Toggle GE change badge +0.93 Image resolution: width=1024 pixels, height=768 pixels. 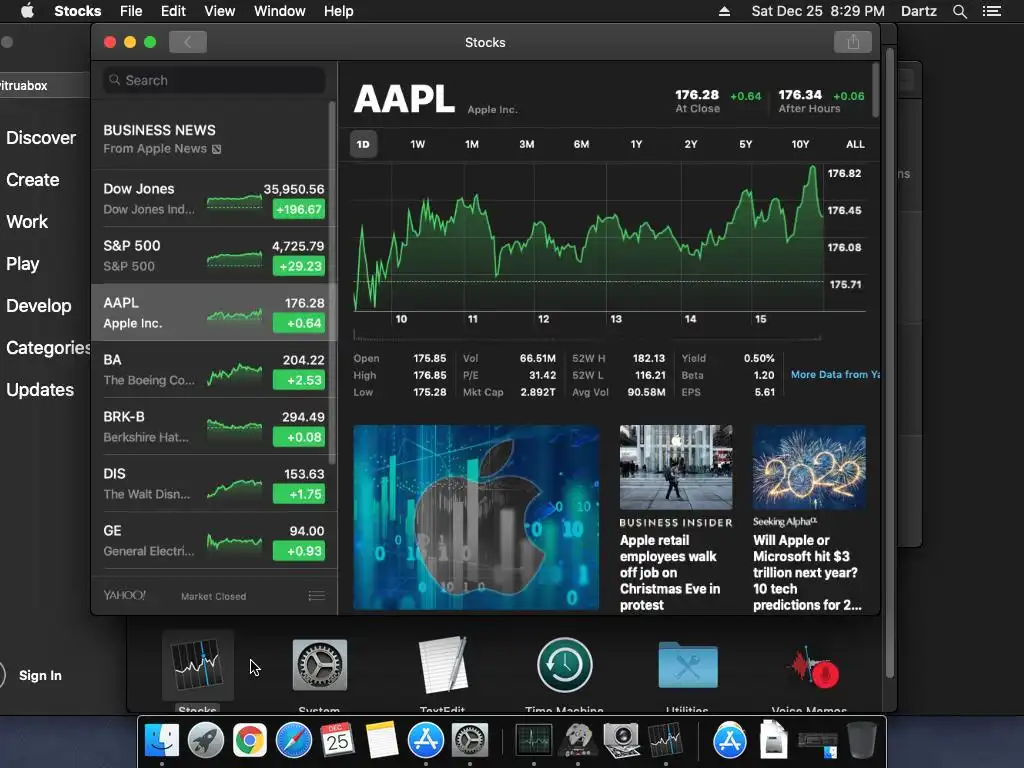coord(298,551)
